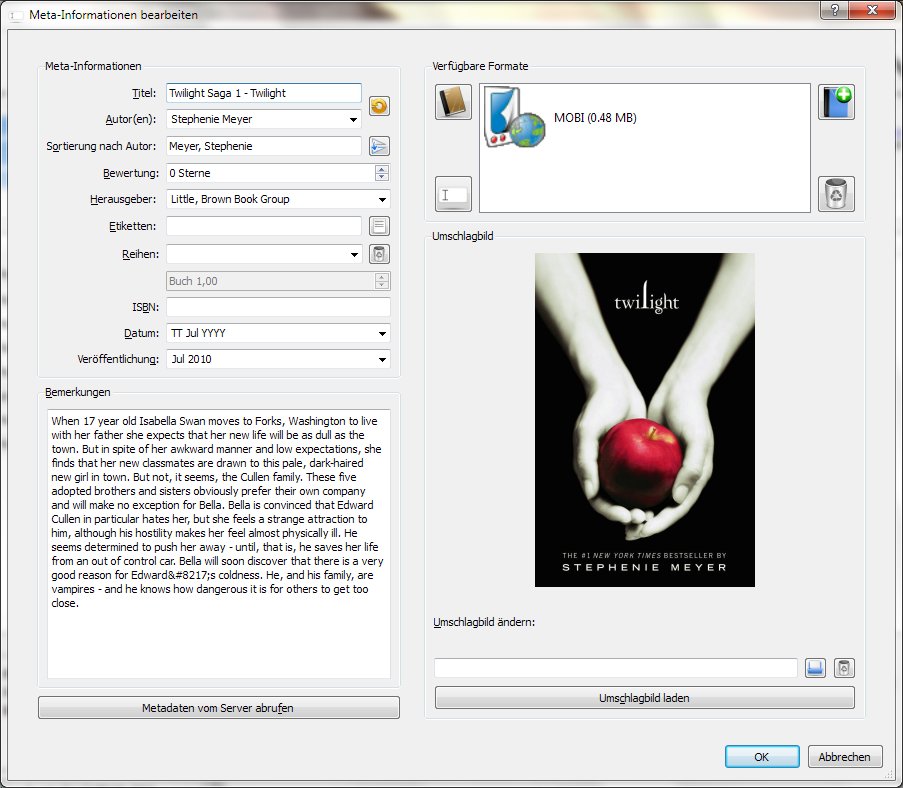Click the Umschlagbild ändern path field
This screenshot has height=788, width=903.
(616, 668)
